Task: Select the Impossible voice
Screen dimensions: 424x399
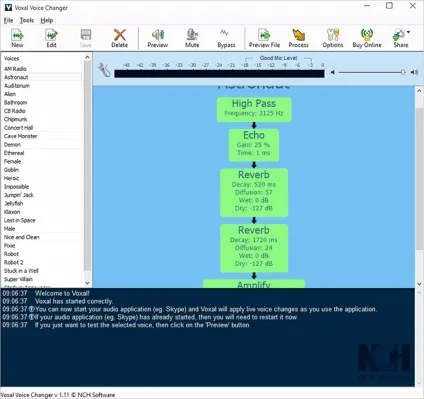Action: click(41, 187)
